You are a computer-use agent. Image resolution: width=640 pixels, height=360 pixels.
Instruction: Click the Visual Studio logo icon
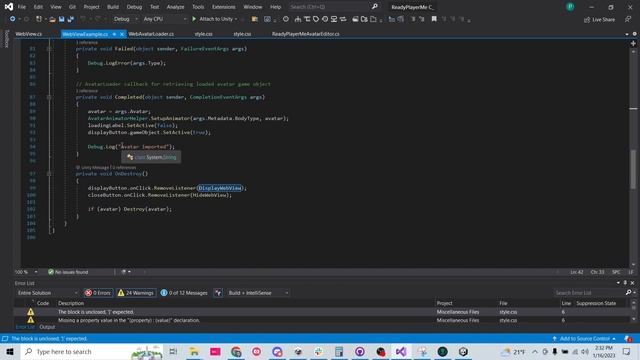click(9, 7)
